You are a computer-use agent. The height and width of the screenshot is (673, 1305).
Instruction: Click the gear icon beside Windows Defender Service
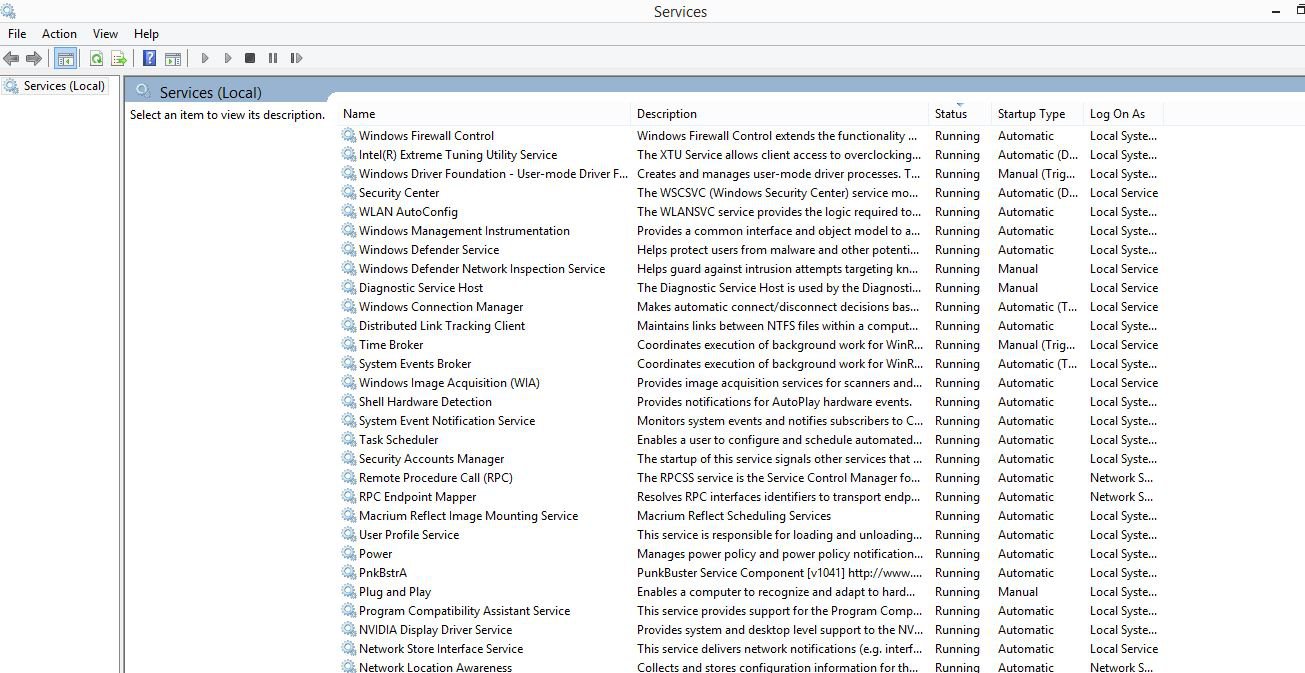(x=349, y=250)
